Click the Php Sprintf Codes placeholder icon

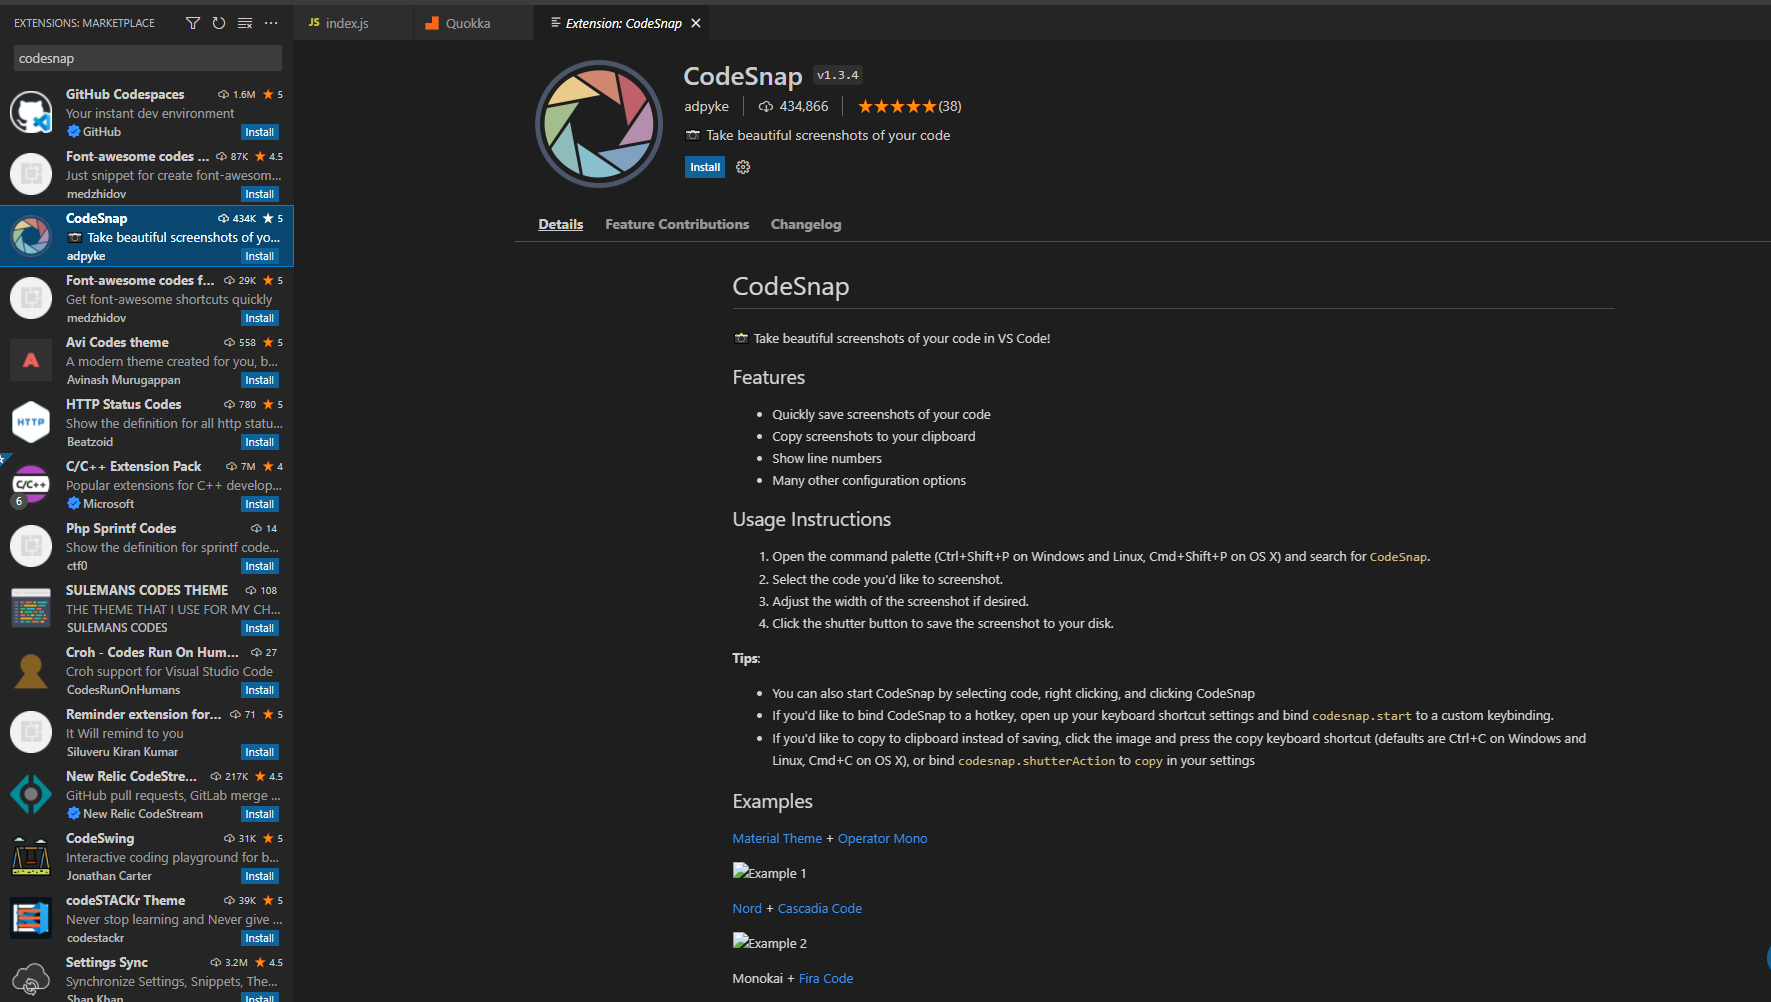(31, 546)
